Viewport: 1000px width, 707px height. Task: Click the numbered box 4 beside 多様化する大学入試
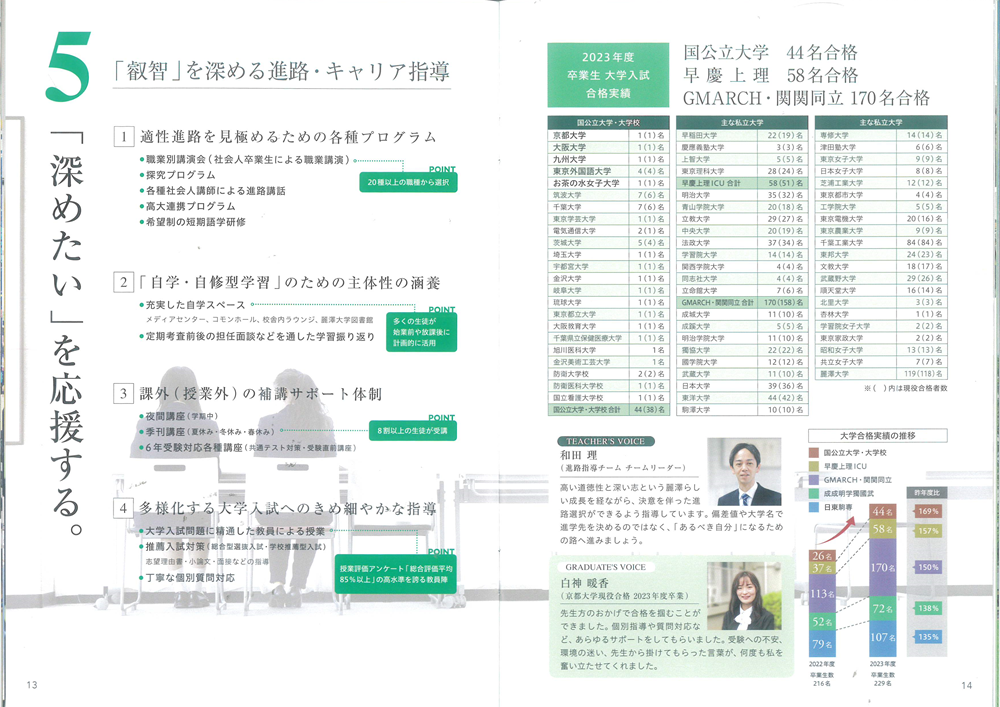click(124, 508)
